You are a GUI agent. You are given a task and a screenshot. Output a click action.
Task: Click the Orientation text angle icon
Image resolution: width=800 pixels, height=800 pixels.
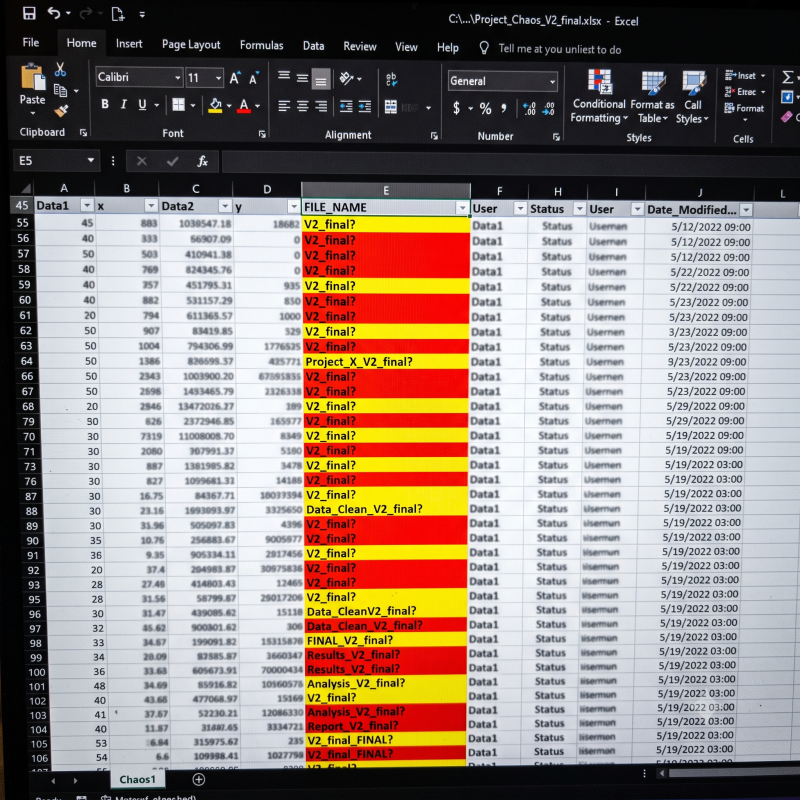(x=346, y=79)
